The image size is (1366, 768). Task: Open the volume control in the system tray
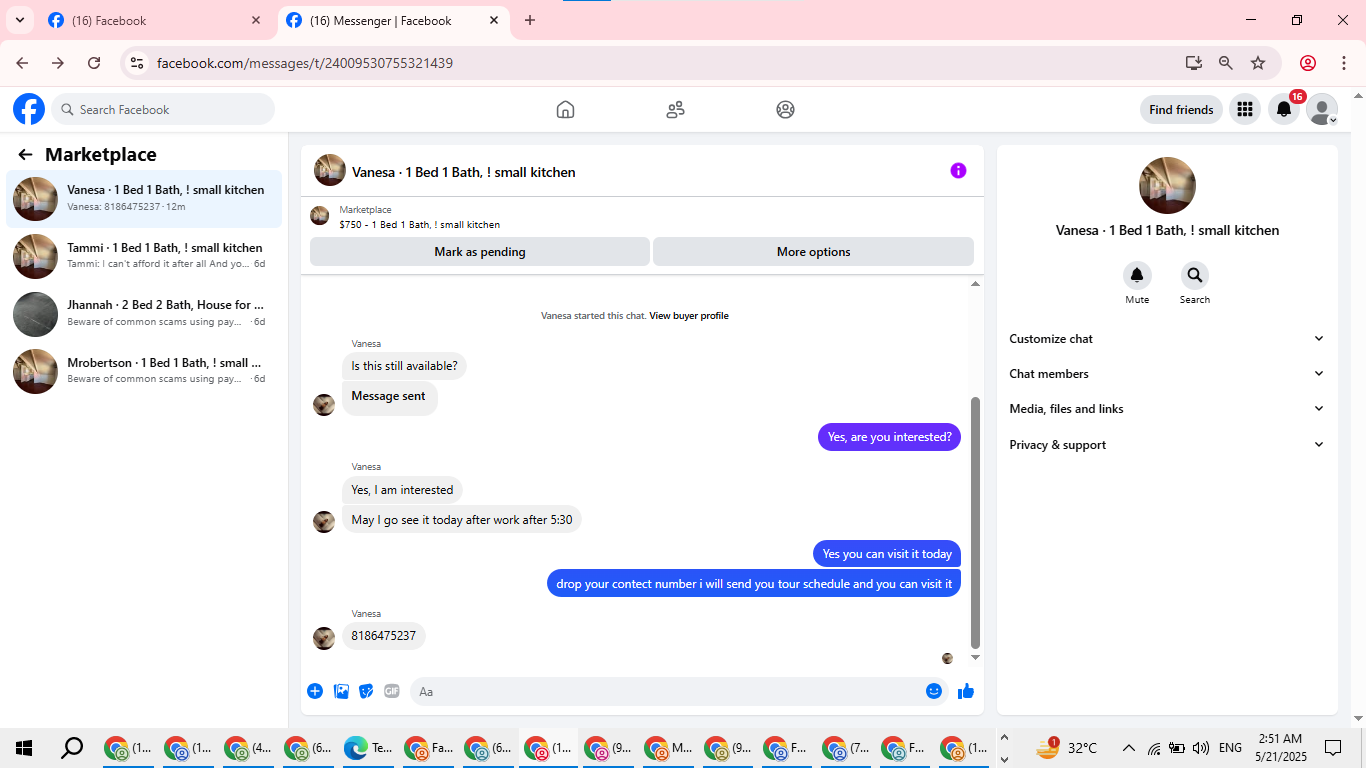pyautogui.click(x=1201, y=748)
